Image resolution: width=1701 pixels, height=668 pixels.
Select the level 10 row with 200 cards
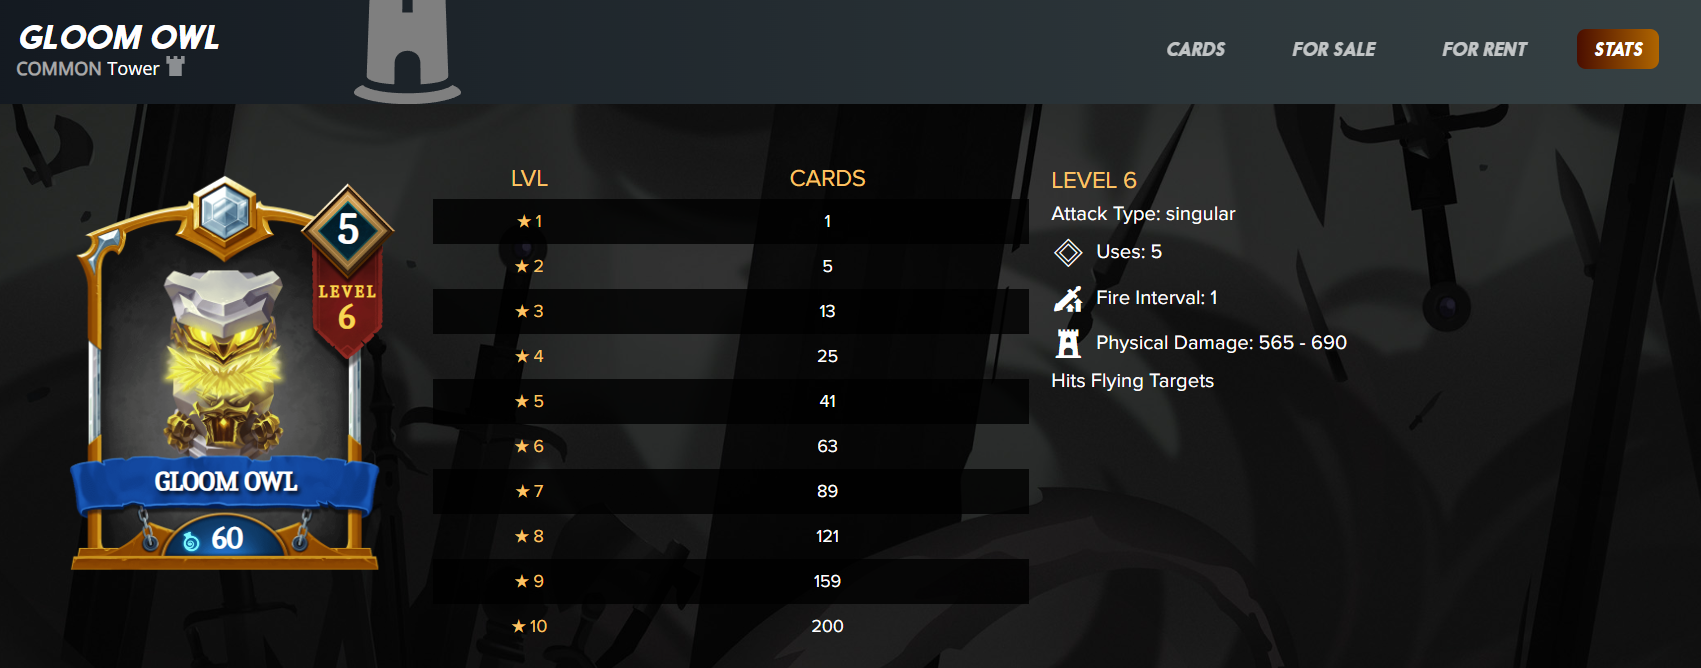(731, 626)
